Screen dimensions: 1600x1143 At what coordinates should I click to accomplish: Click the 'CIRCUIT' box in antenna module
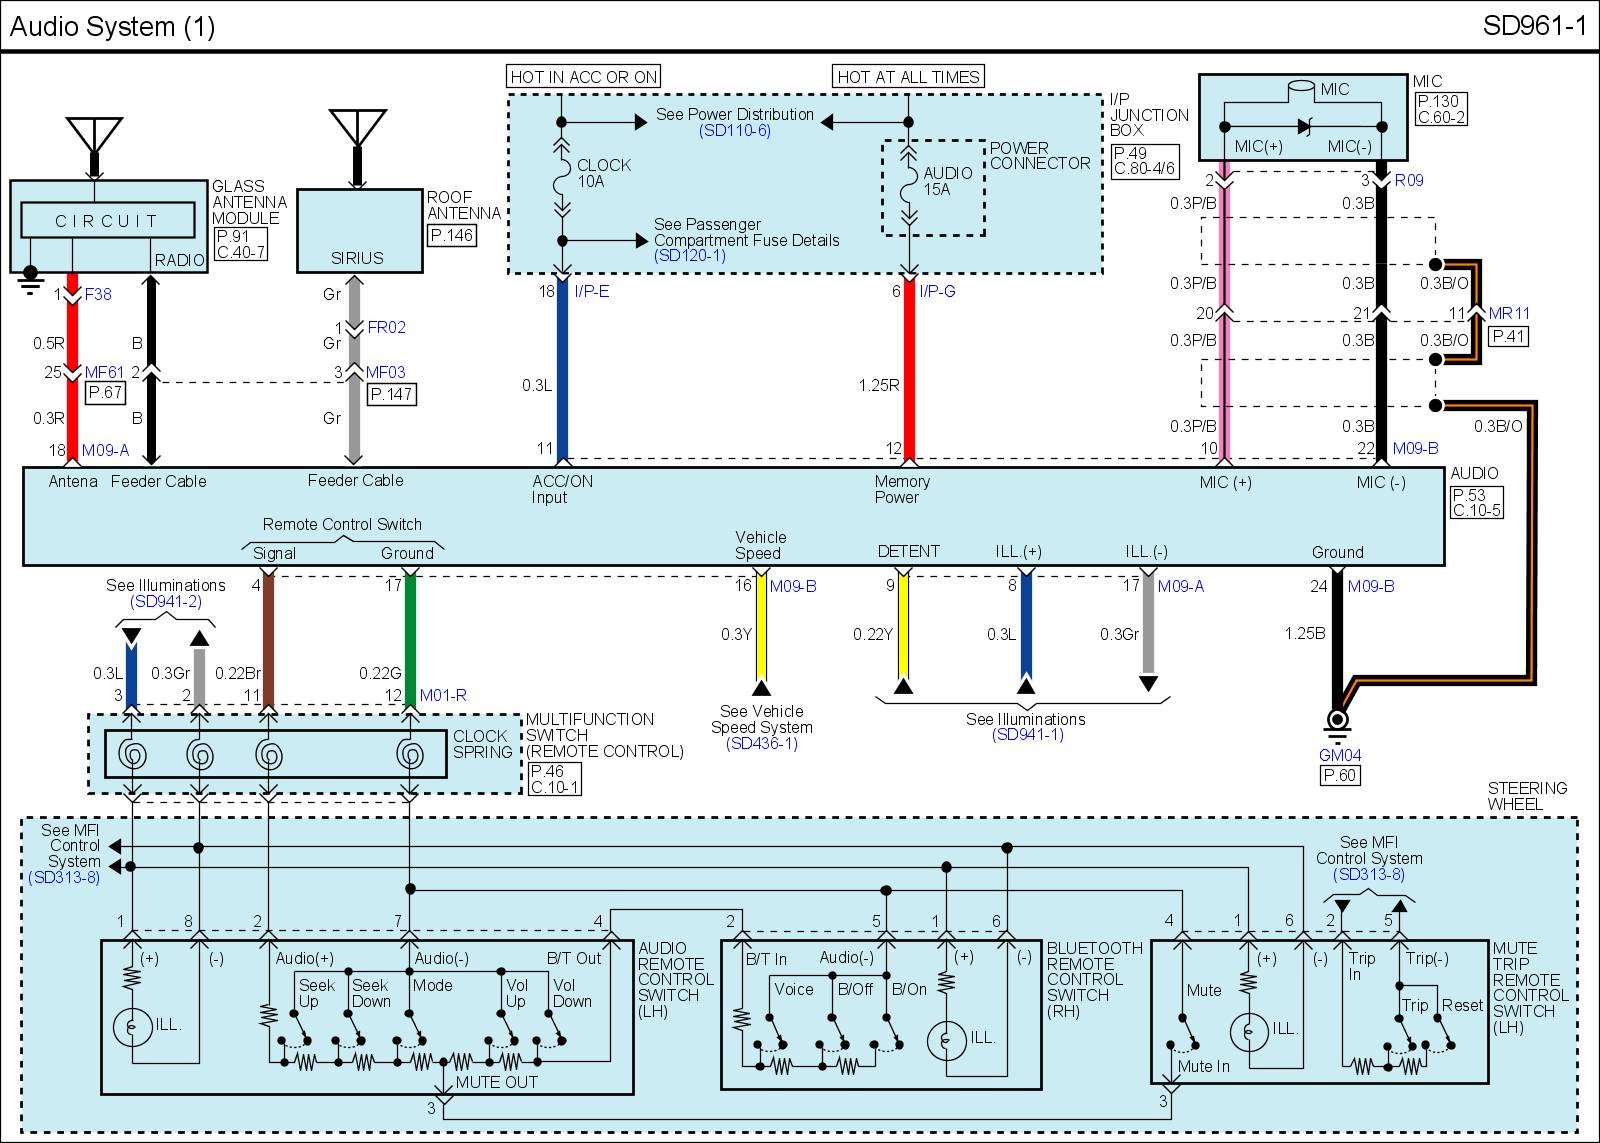tap(107, 221)
